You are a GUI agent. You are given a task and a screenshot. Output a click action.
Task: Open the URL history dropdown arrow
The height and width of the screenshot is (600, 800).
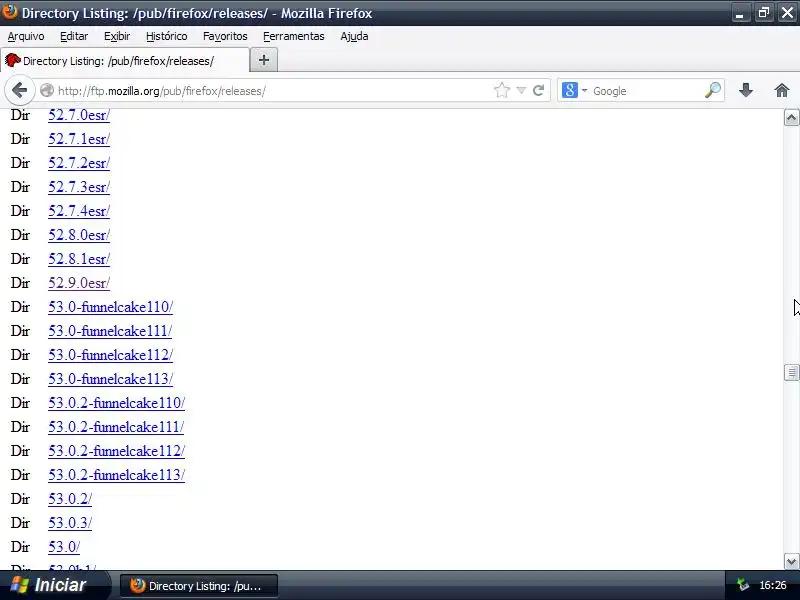pos(521,90)
